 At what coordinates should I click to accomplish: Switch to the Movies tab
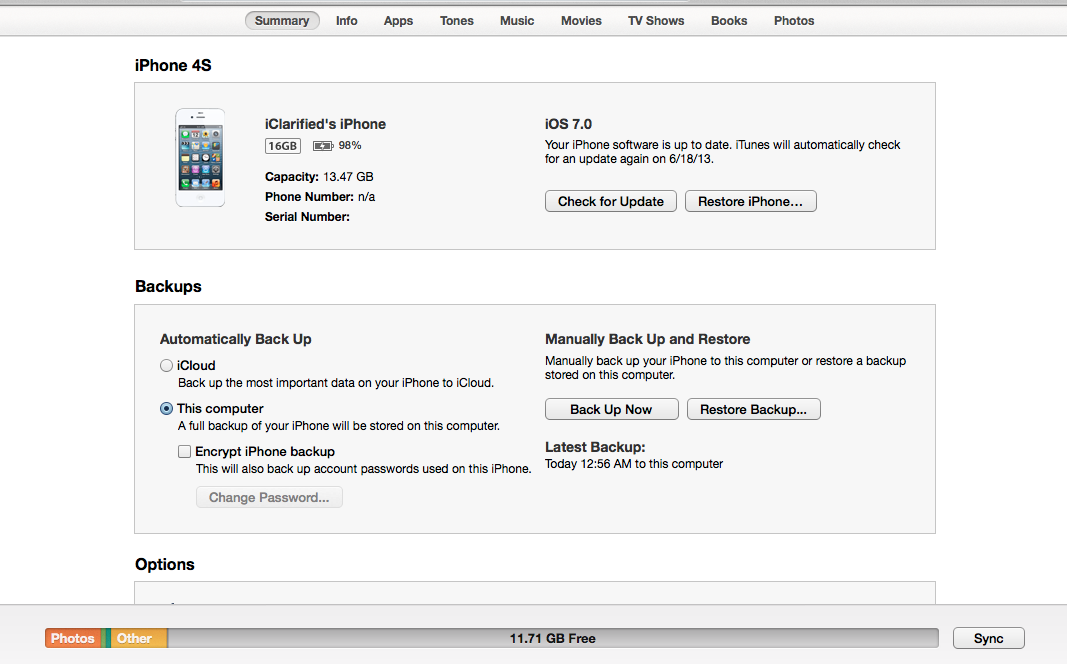[x=581, y=21]
